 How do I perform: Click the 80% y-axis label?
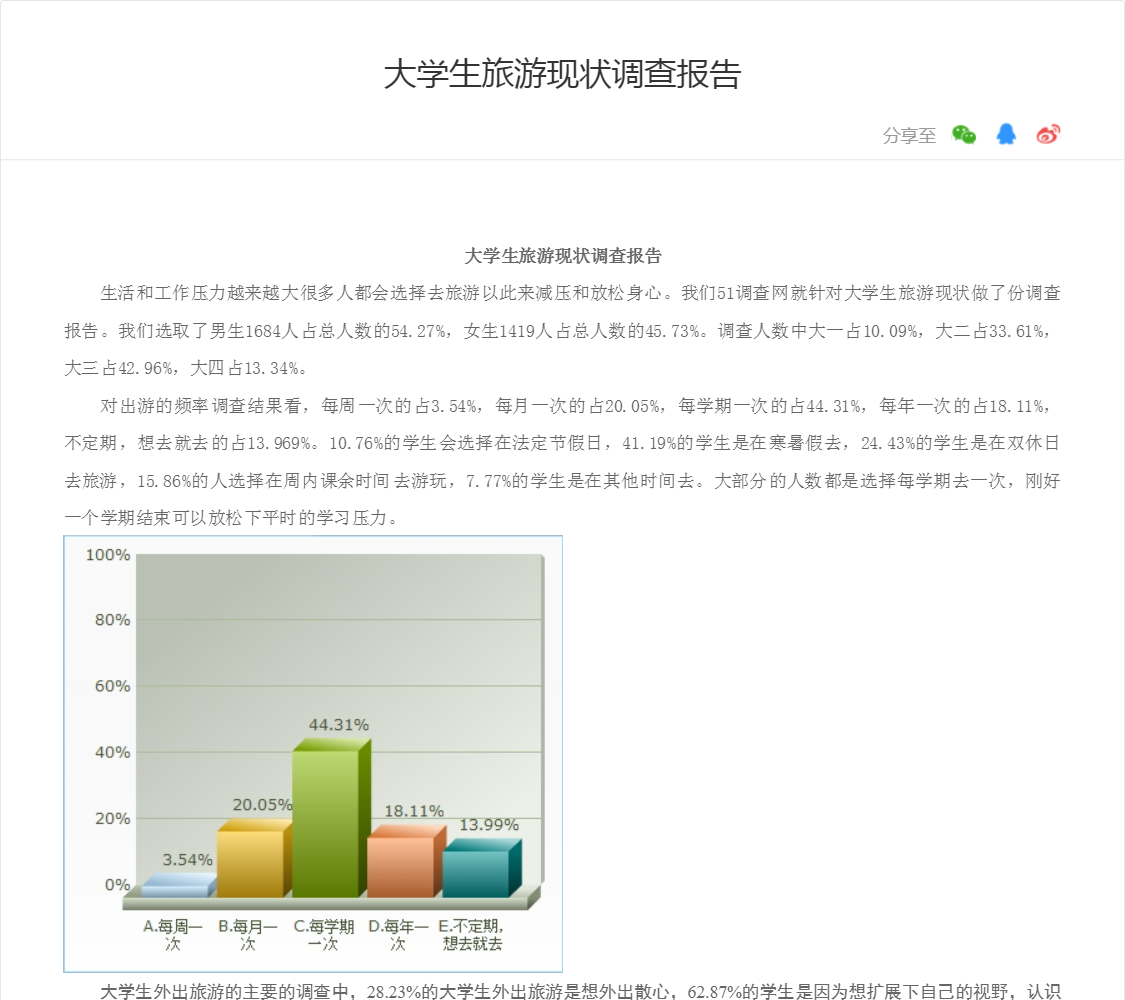click(x=113, y=620)
